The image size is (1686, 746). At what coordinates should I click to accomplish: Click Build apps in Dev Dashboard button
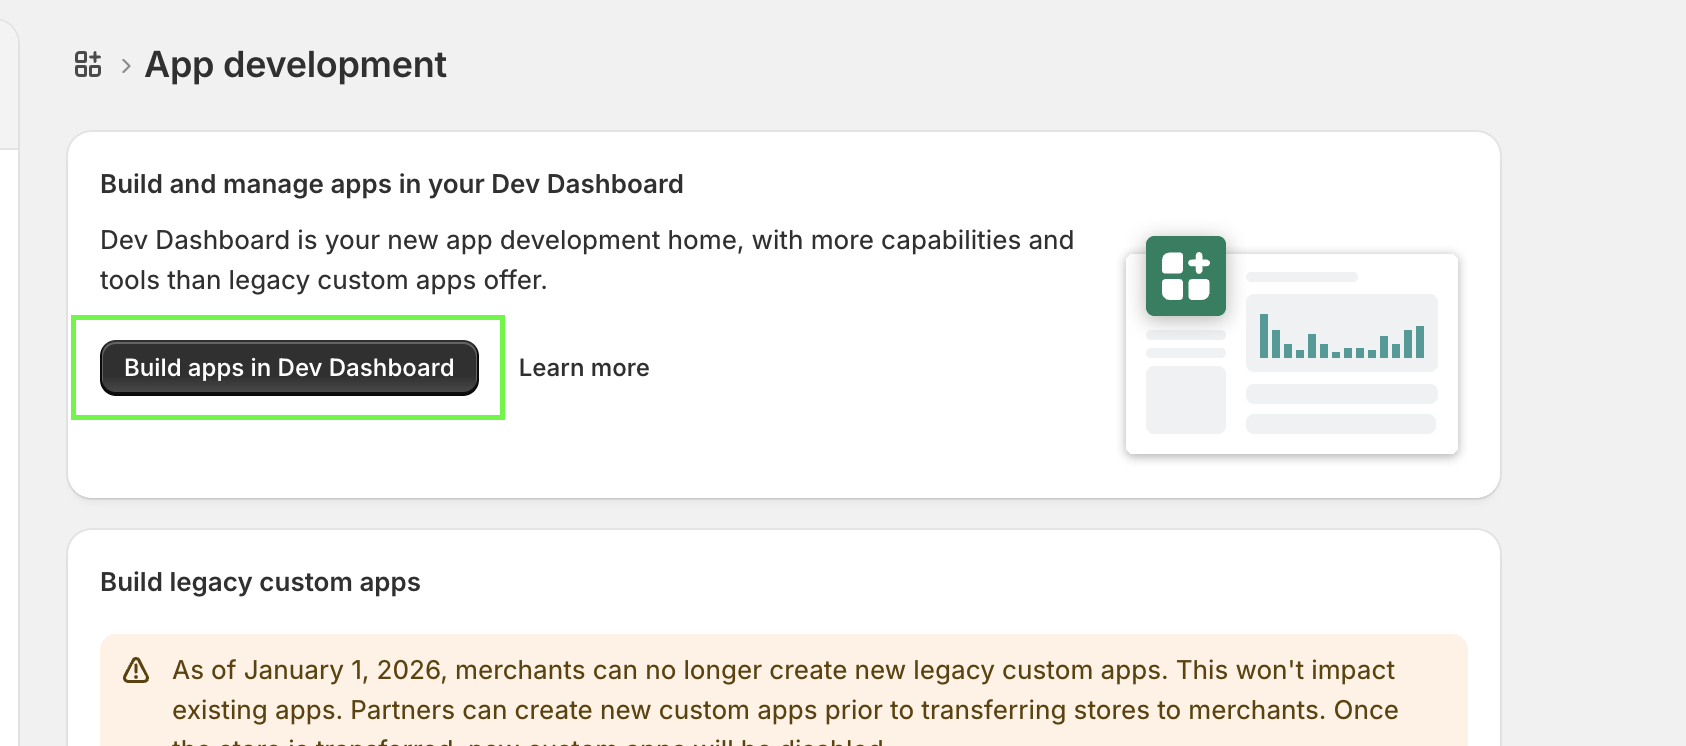[289, 368]
